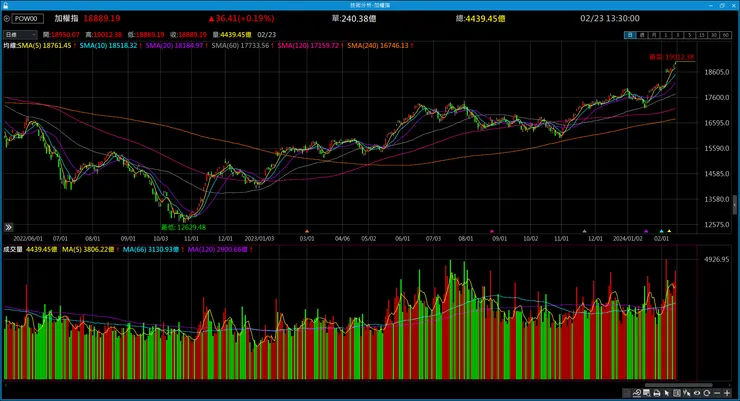The image size is (740, 401).
Task: Click the circular plus icon beside POW00
Action: [7, 19]
